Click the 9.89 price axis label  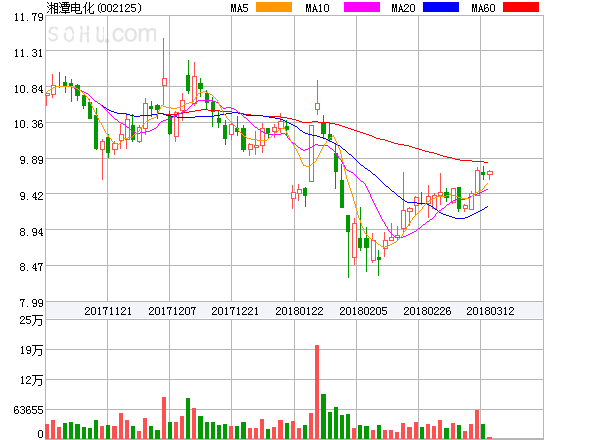click(x=31, y=160)
